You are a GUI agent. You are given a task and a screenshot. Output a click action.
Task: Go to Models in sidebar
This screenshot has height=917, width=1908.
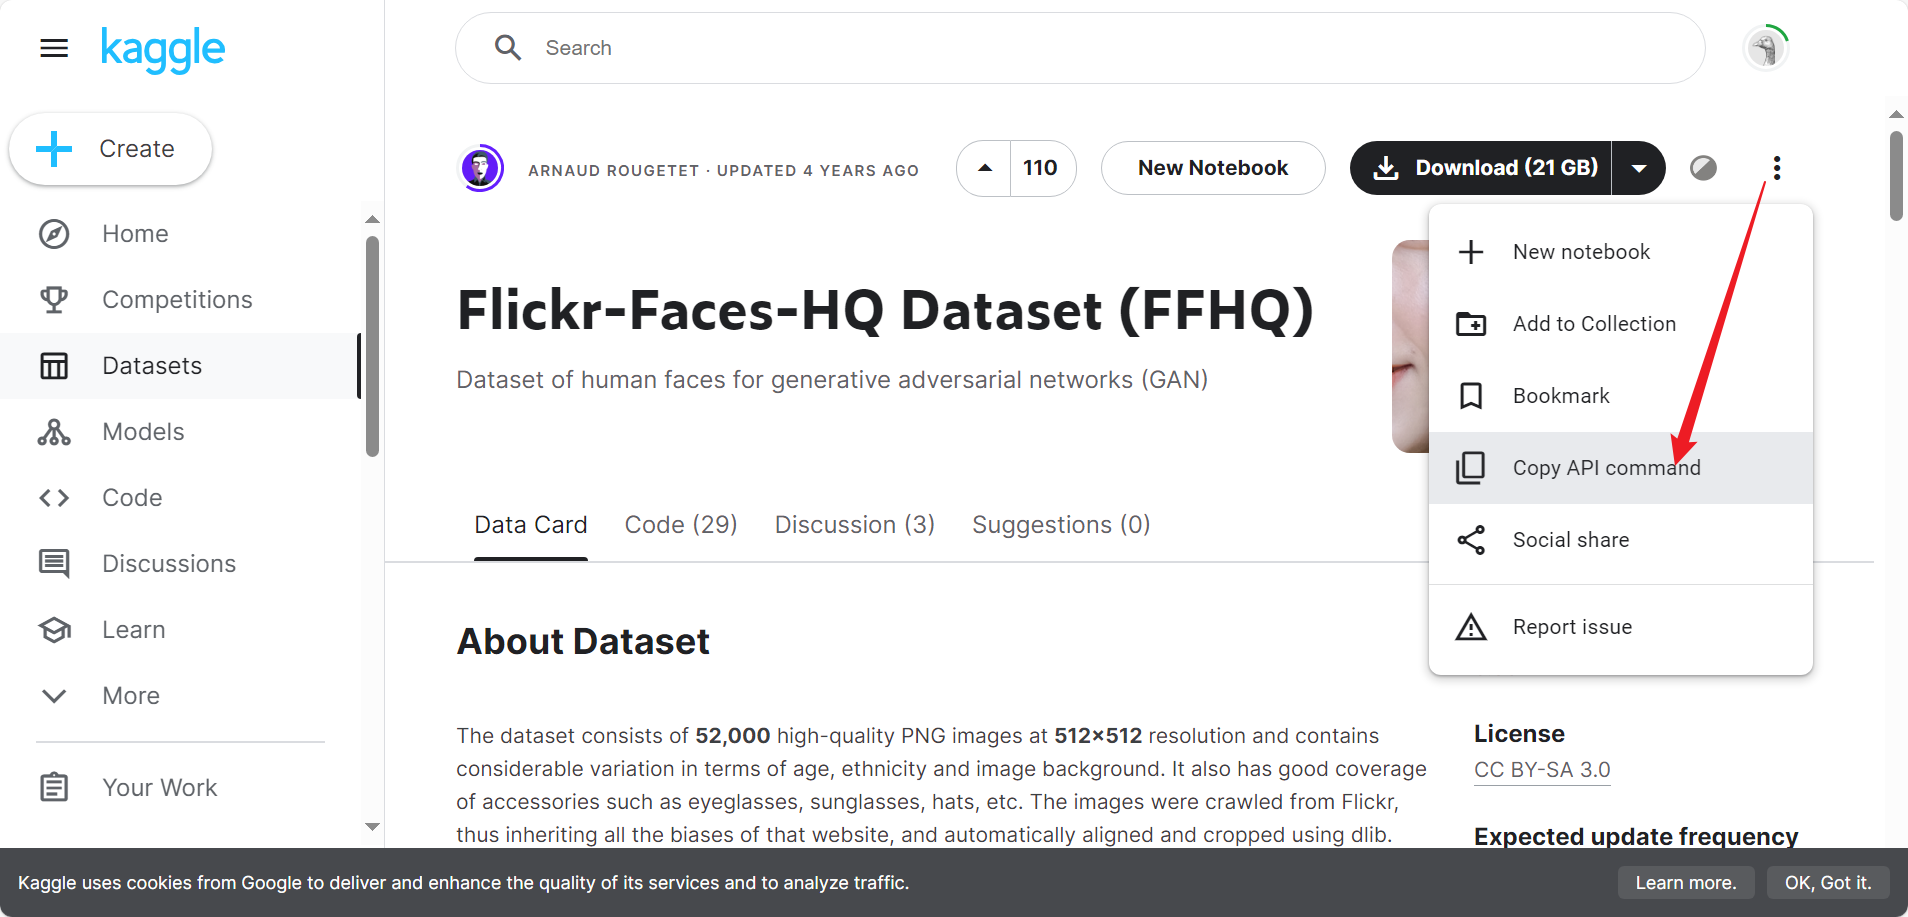[x=143, y=432]
